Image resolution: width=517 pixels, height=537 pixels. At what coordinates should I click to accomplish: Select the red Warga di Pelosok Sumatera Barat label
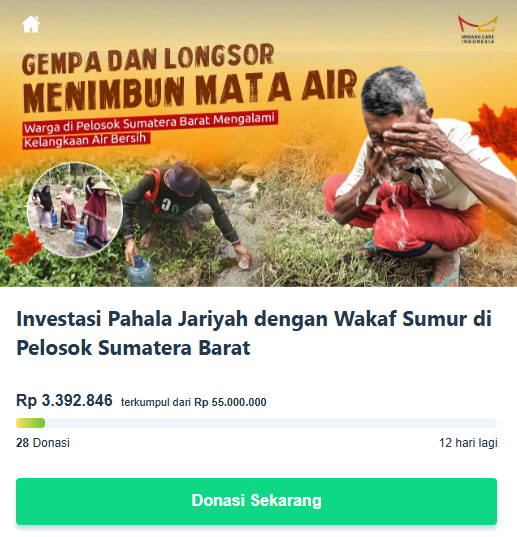150,123
